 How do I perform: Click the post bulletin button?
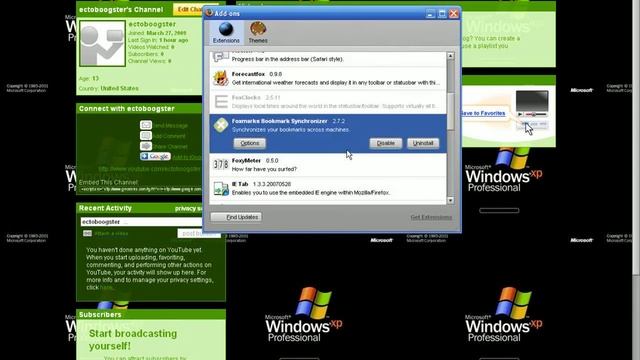[198, 233]
